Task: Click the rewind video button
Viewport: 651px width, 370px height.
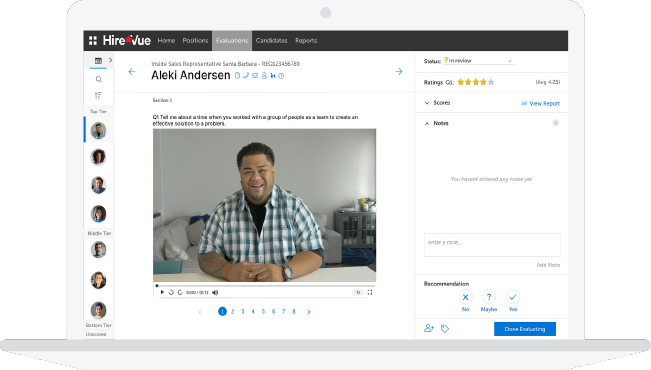Action: pos(171,292)
